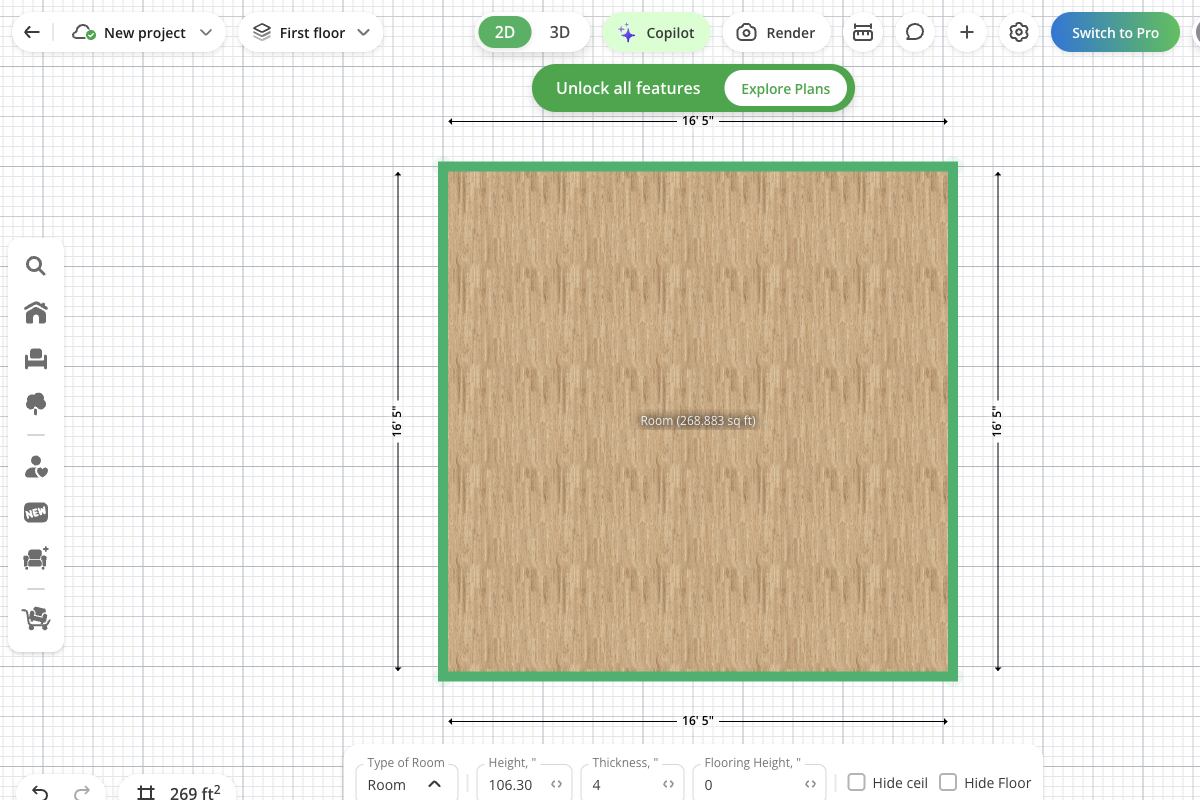The image size is (1200, 800).
Task: Click the top 16' 5" dimension label
Action: click(x=698, y=121)
